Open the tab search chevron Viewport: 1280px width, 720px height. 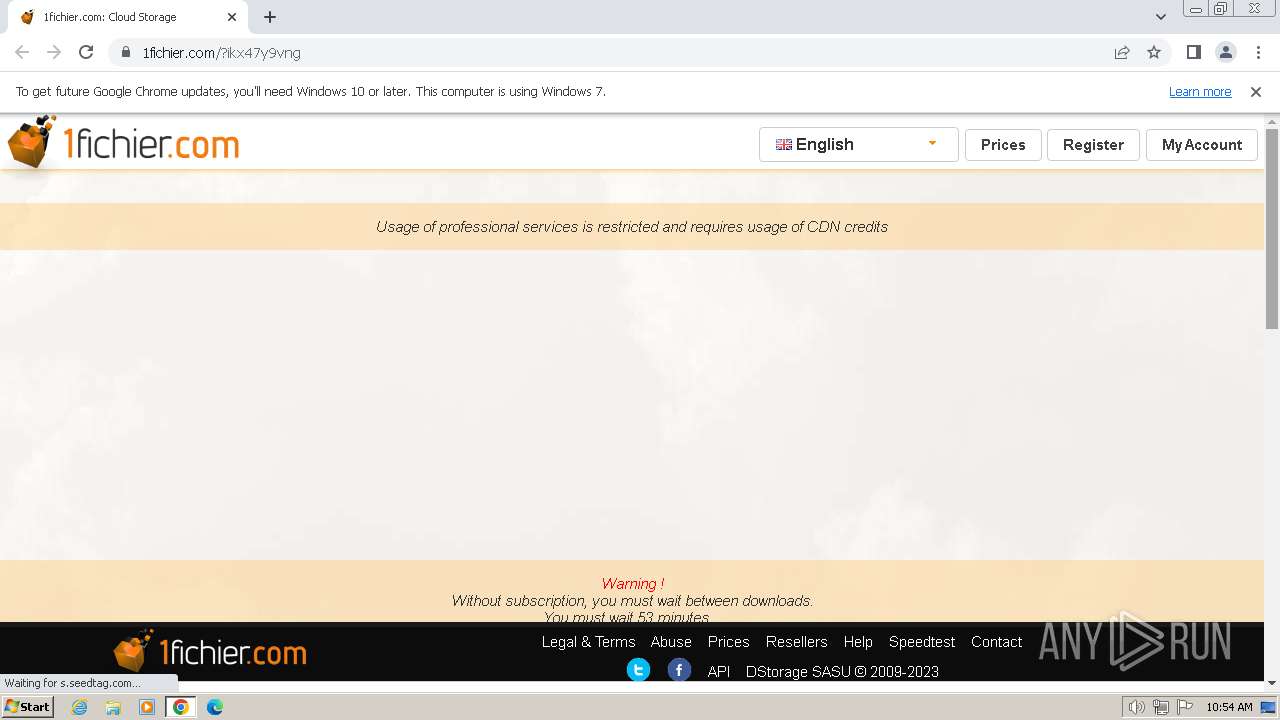click(x=1160, y=17)
